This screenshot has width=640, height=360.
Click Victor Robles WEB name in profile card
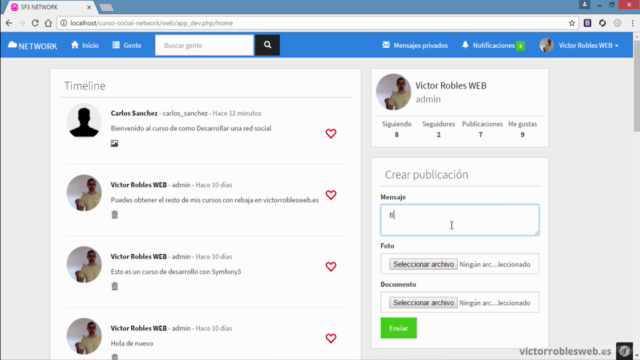click(x=451, y=86)
